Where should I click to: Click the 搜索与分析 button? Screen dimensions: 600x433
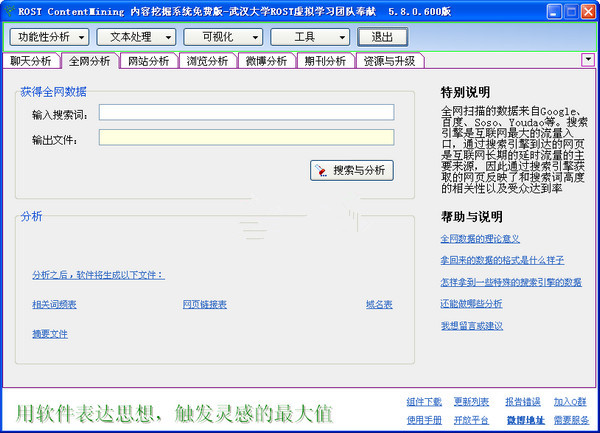pos(352,170)
